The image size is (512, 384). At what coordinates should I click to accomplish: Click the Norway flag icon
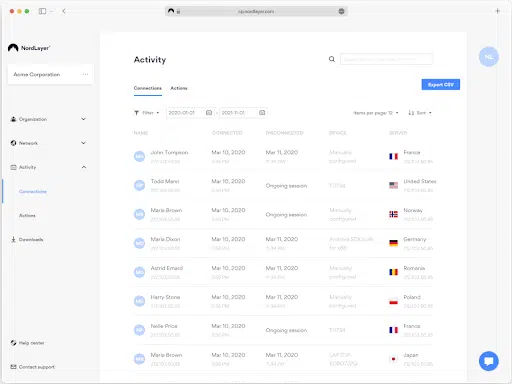(393, 214)
